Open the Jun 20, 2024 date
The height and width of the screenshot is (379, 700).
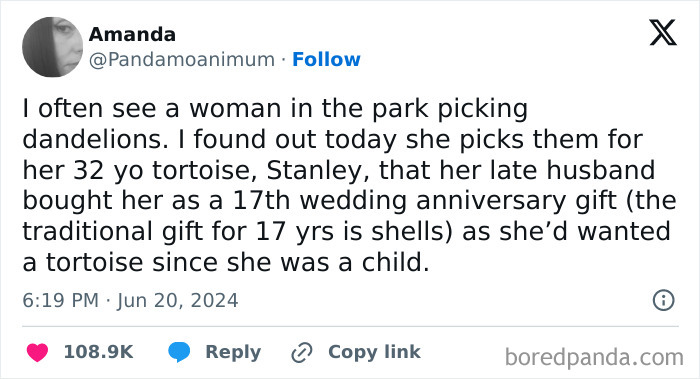(x=178, y=300)
